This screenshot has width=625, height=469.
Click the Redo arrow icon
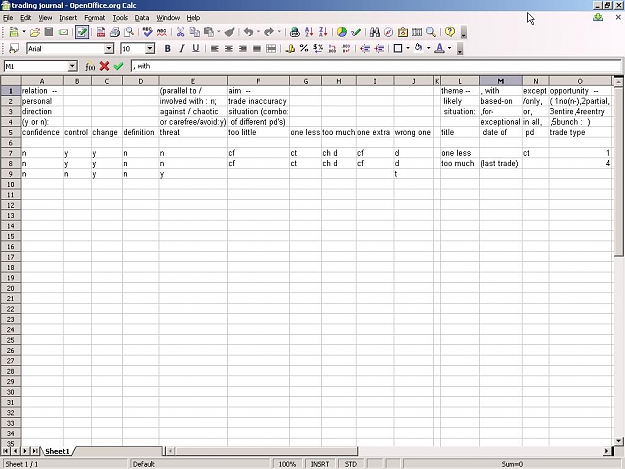pos(269,32)
